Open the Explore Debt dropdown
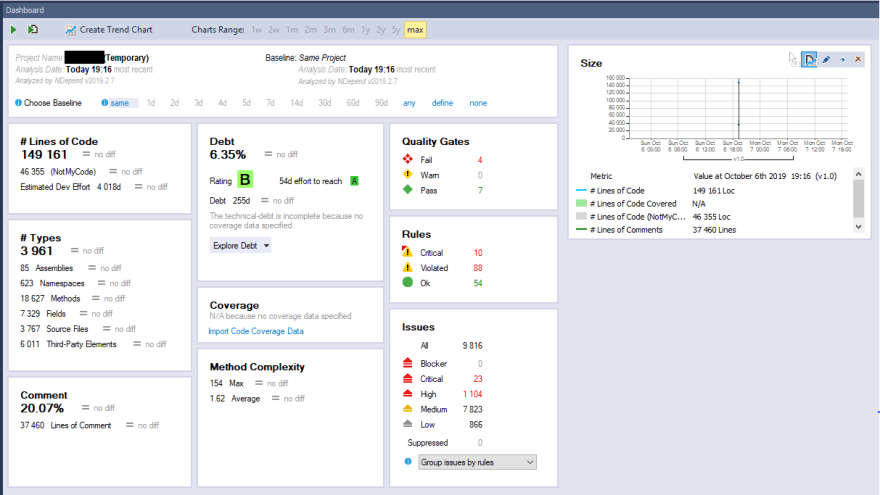 pos(240,246)
